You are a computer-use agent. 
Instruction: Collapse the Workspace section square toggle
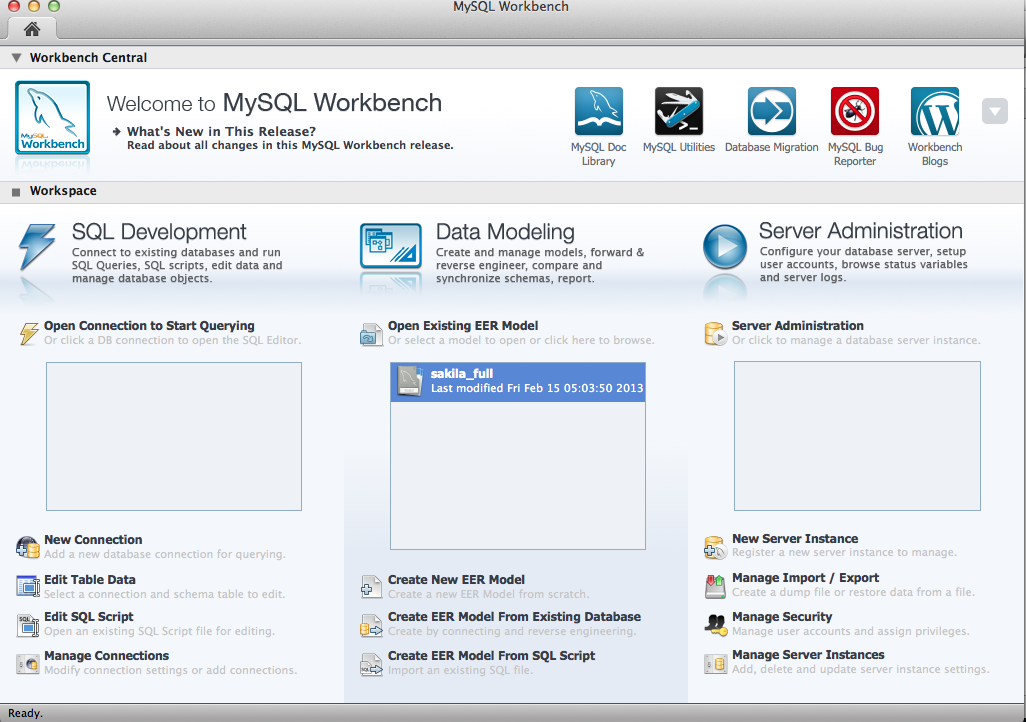16,192
